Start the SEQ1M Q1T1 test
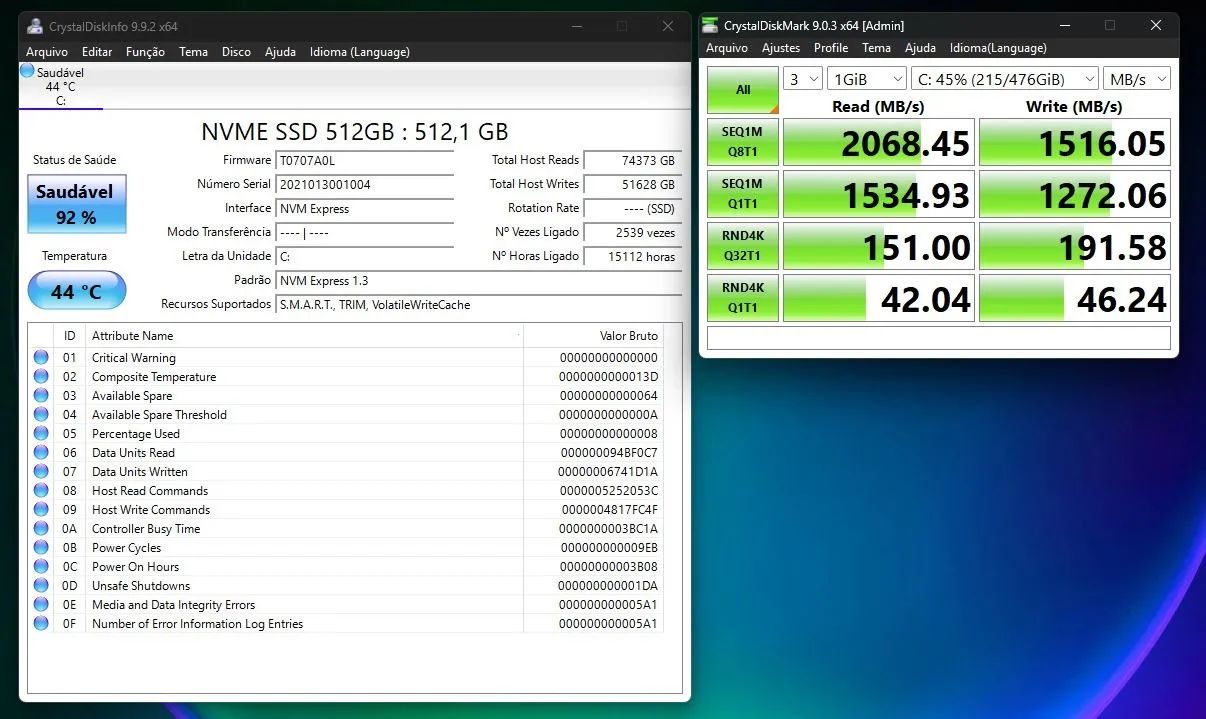1206x719 pixels. click(x=743, y=195)
